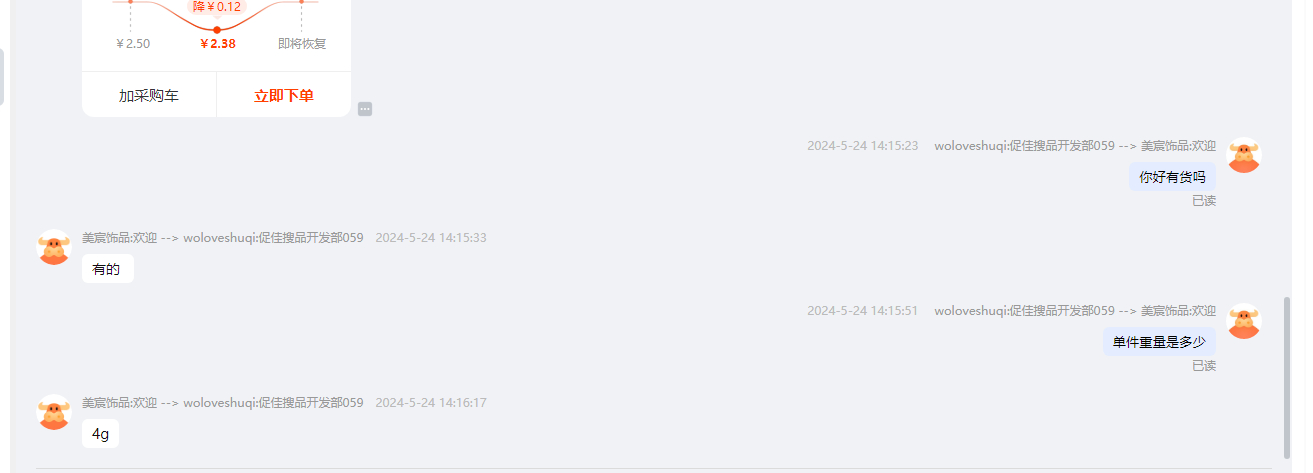
Task: Select the 有的 reply bubble
Action: click(x=107, y=269)
